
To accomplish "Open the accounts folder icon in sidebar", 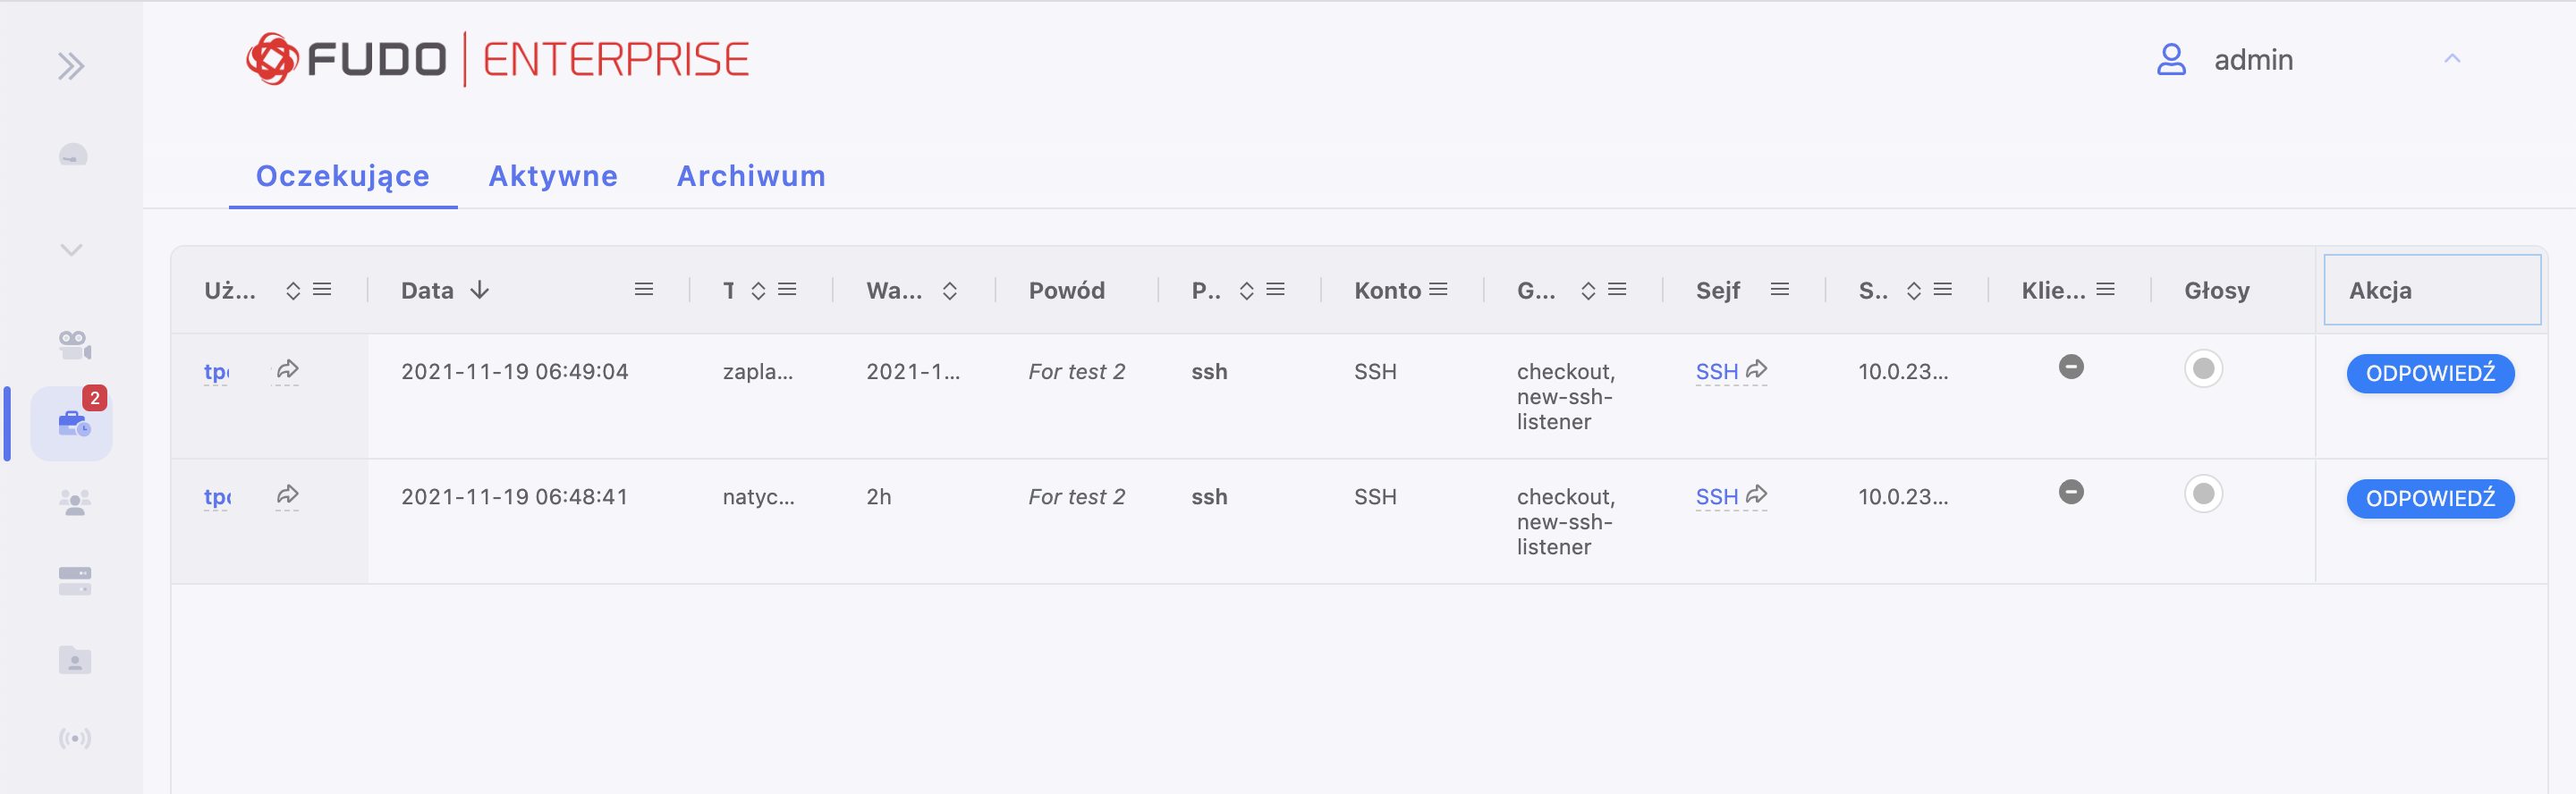I will (75, 660).
